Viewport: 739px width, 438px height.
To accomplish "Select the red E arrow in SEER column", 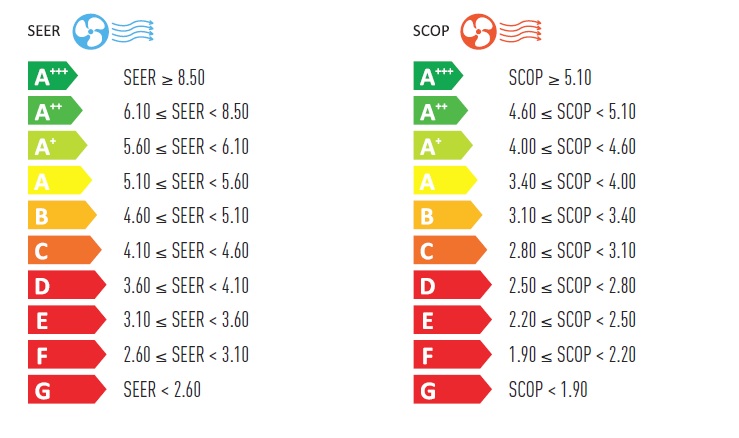I will 66,320.
